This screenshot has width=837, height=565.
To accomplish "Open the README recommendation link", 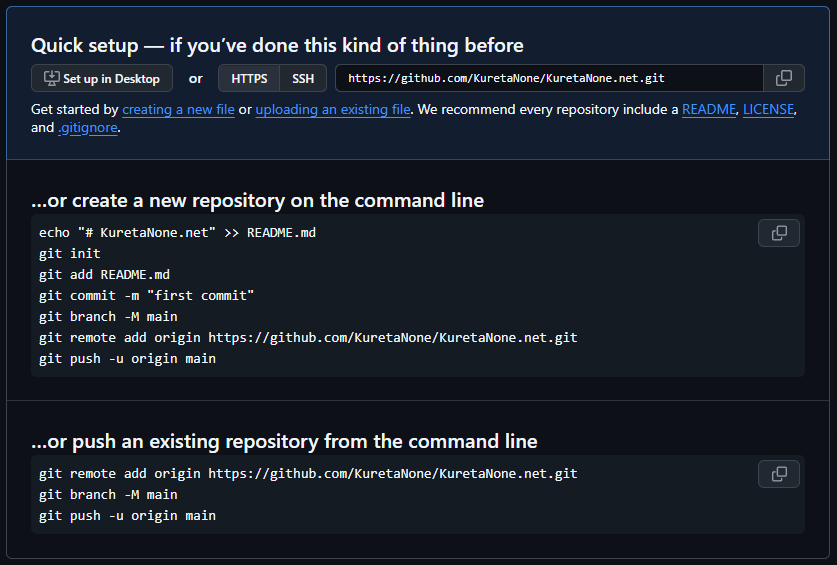I will tap(708, 109).
